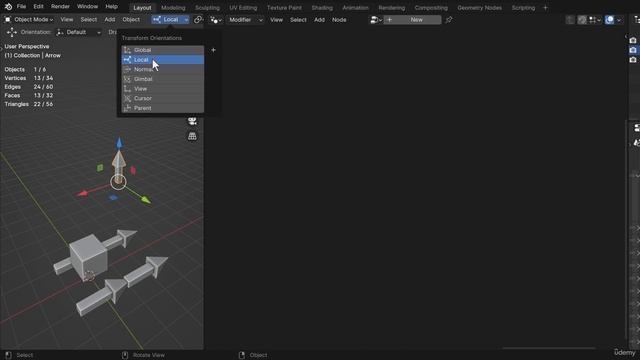
Task: Open the node editor Select menu
Action: click(298, 20)
